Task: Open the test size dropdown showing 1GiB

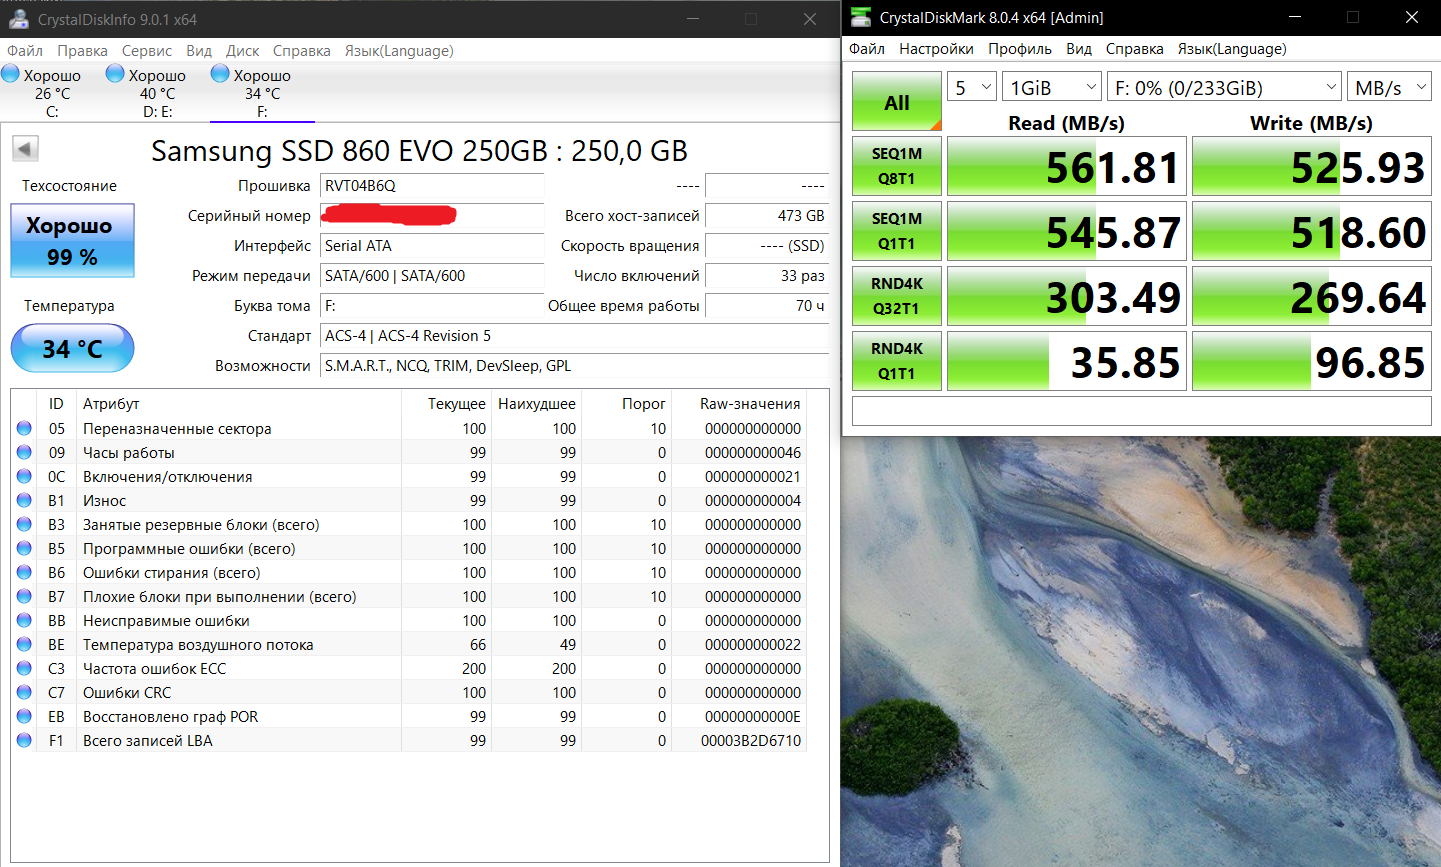Action: click(x=1051, y=87)
